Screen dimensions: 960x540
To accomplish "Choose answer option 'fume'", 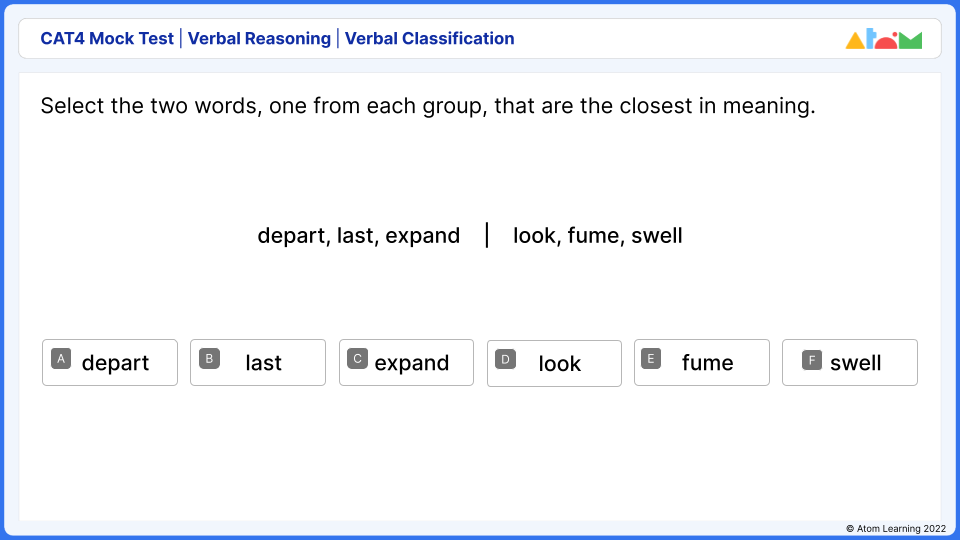I will click(x=702, y=363).
